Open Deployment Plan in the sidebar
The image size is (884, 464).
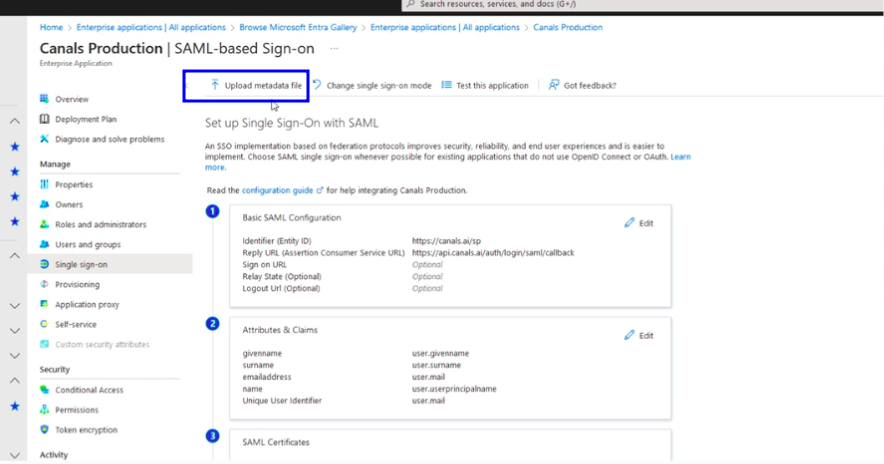[x=86, y=119]
